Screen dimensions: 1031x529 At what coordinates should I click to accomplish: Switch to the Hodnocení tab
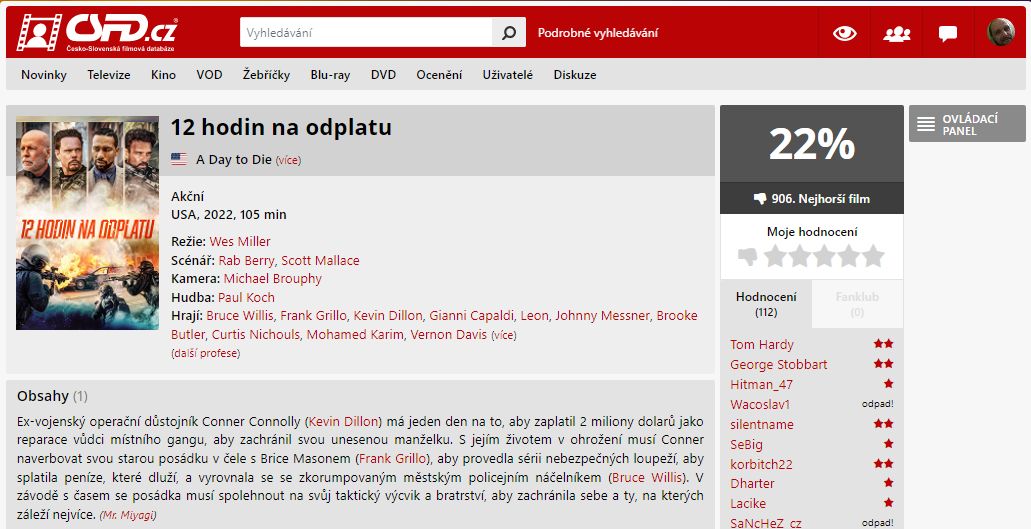click(x=766, y=304)
